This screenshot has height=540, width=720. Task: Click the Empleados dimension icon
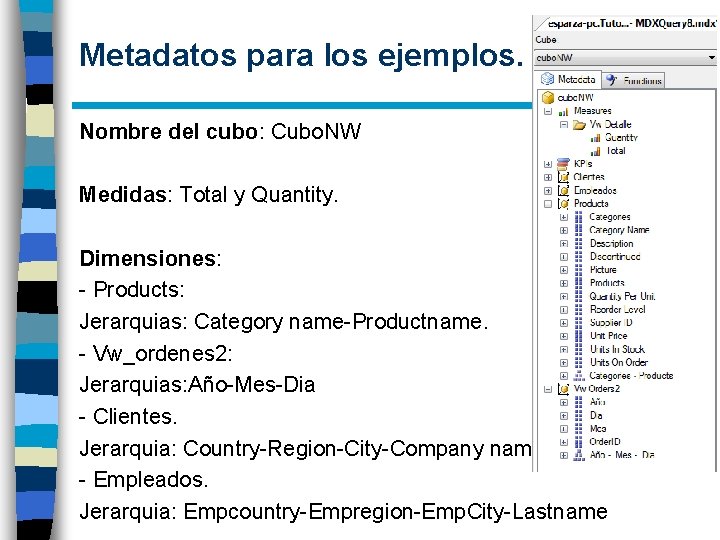(x=563, y=191)
